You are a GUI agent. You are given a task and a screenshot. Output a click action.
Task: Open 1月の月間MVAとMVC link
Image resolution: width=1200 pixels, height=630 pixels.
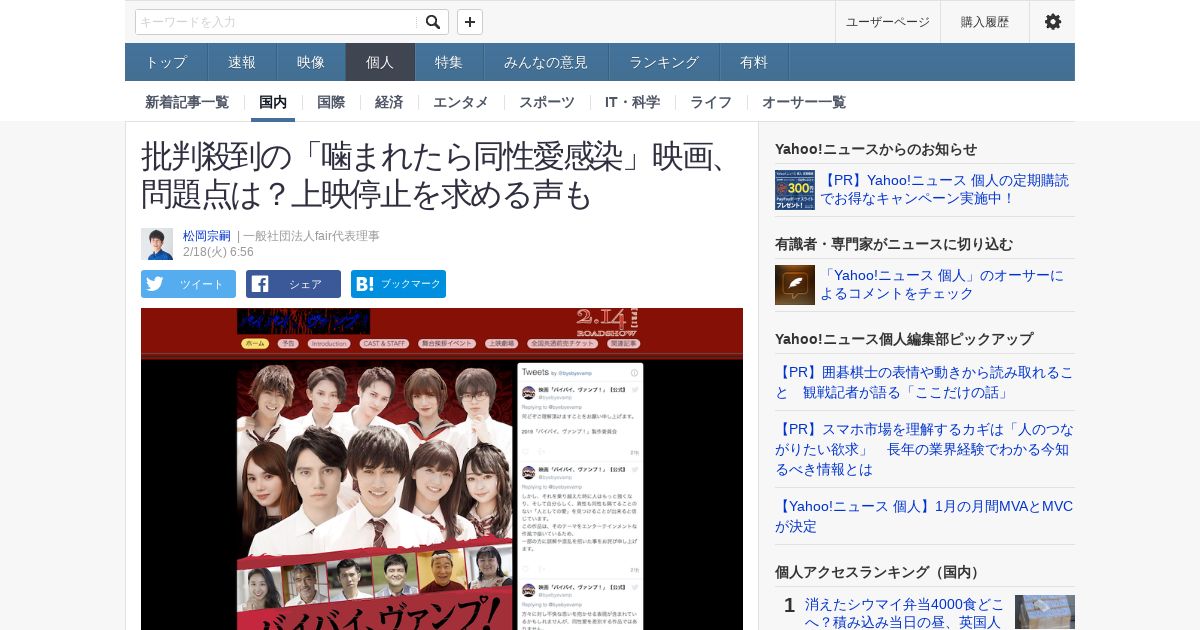[x=924, y=516]
